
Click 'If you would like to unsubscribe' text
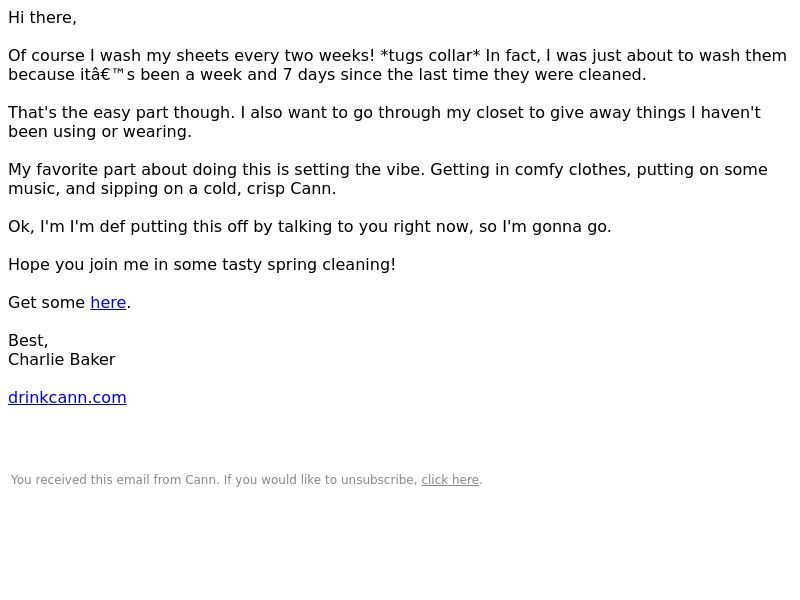coord(320,480)
